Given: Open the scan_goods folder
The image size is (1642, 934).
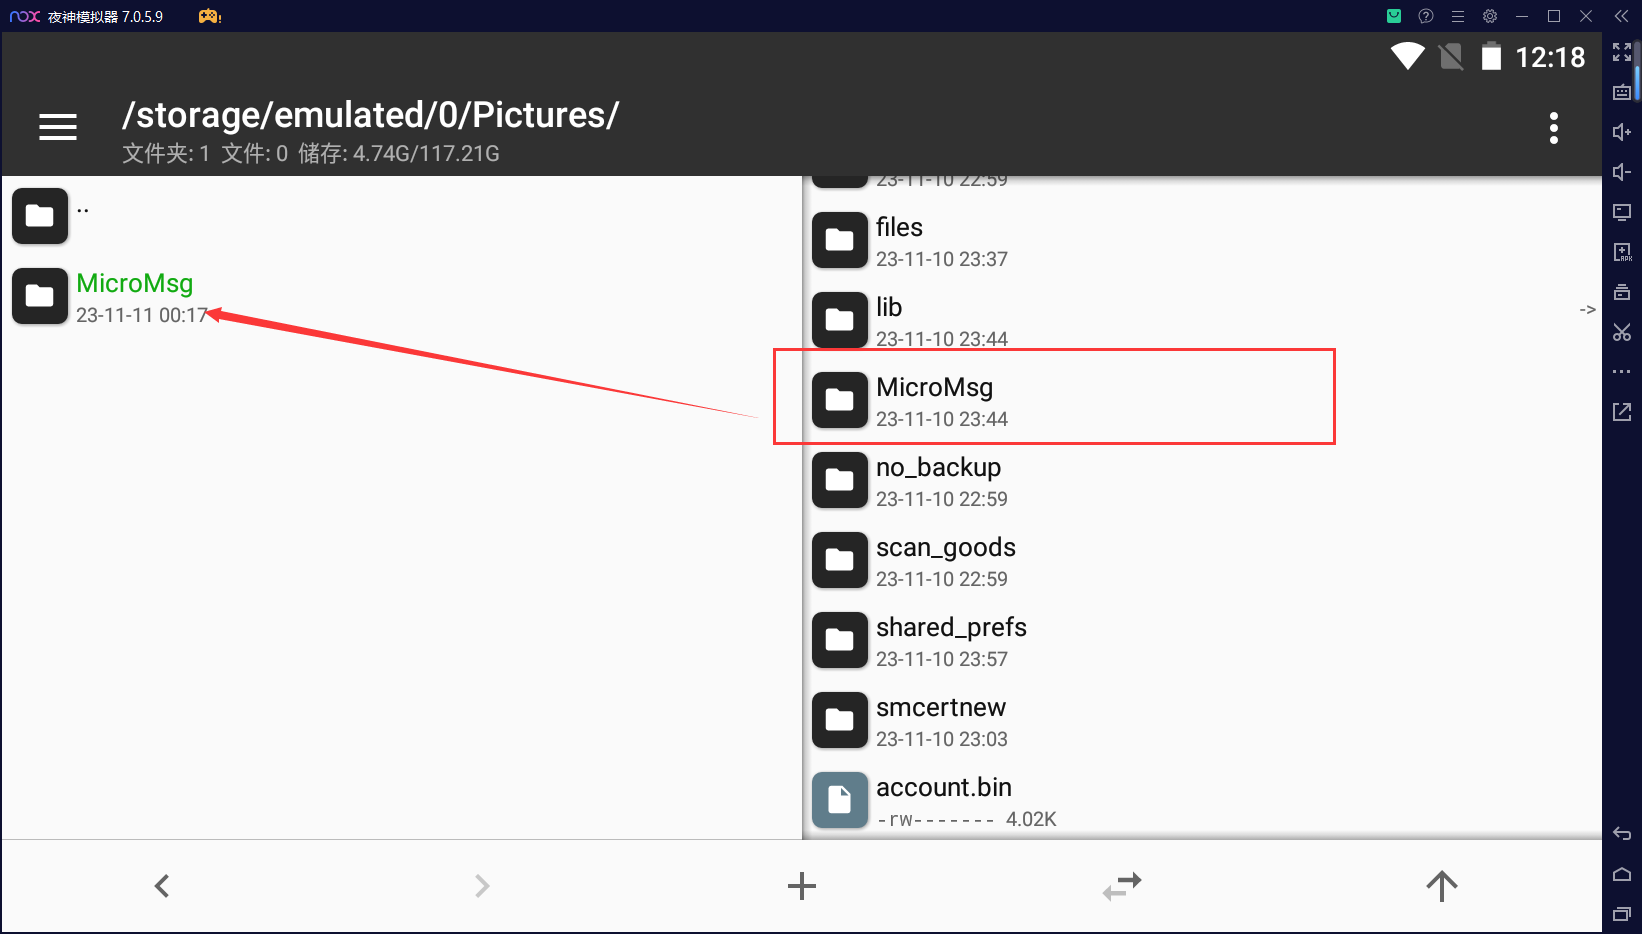Looking at the screenshot, I should pyautogui.click(x=1202, y=561).
